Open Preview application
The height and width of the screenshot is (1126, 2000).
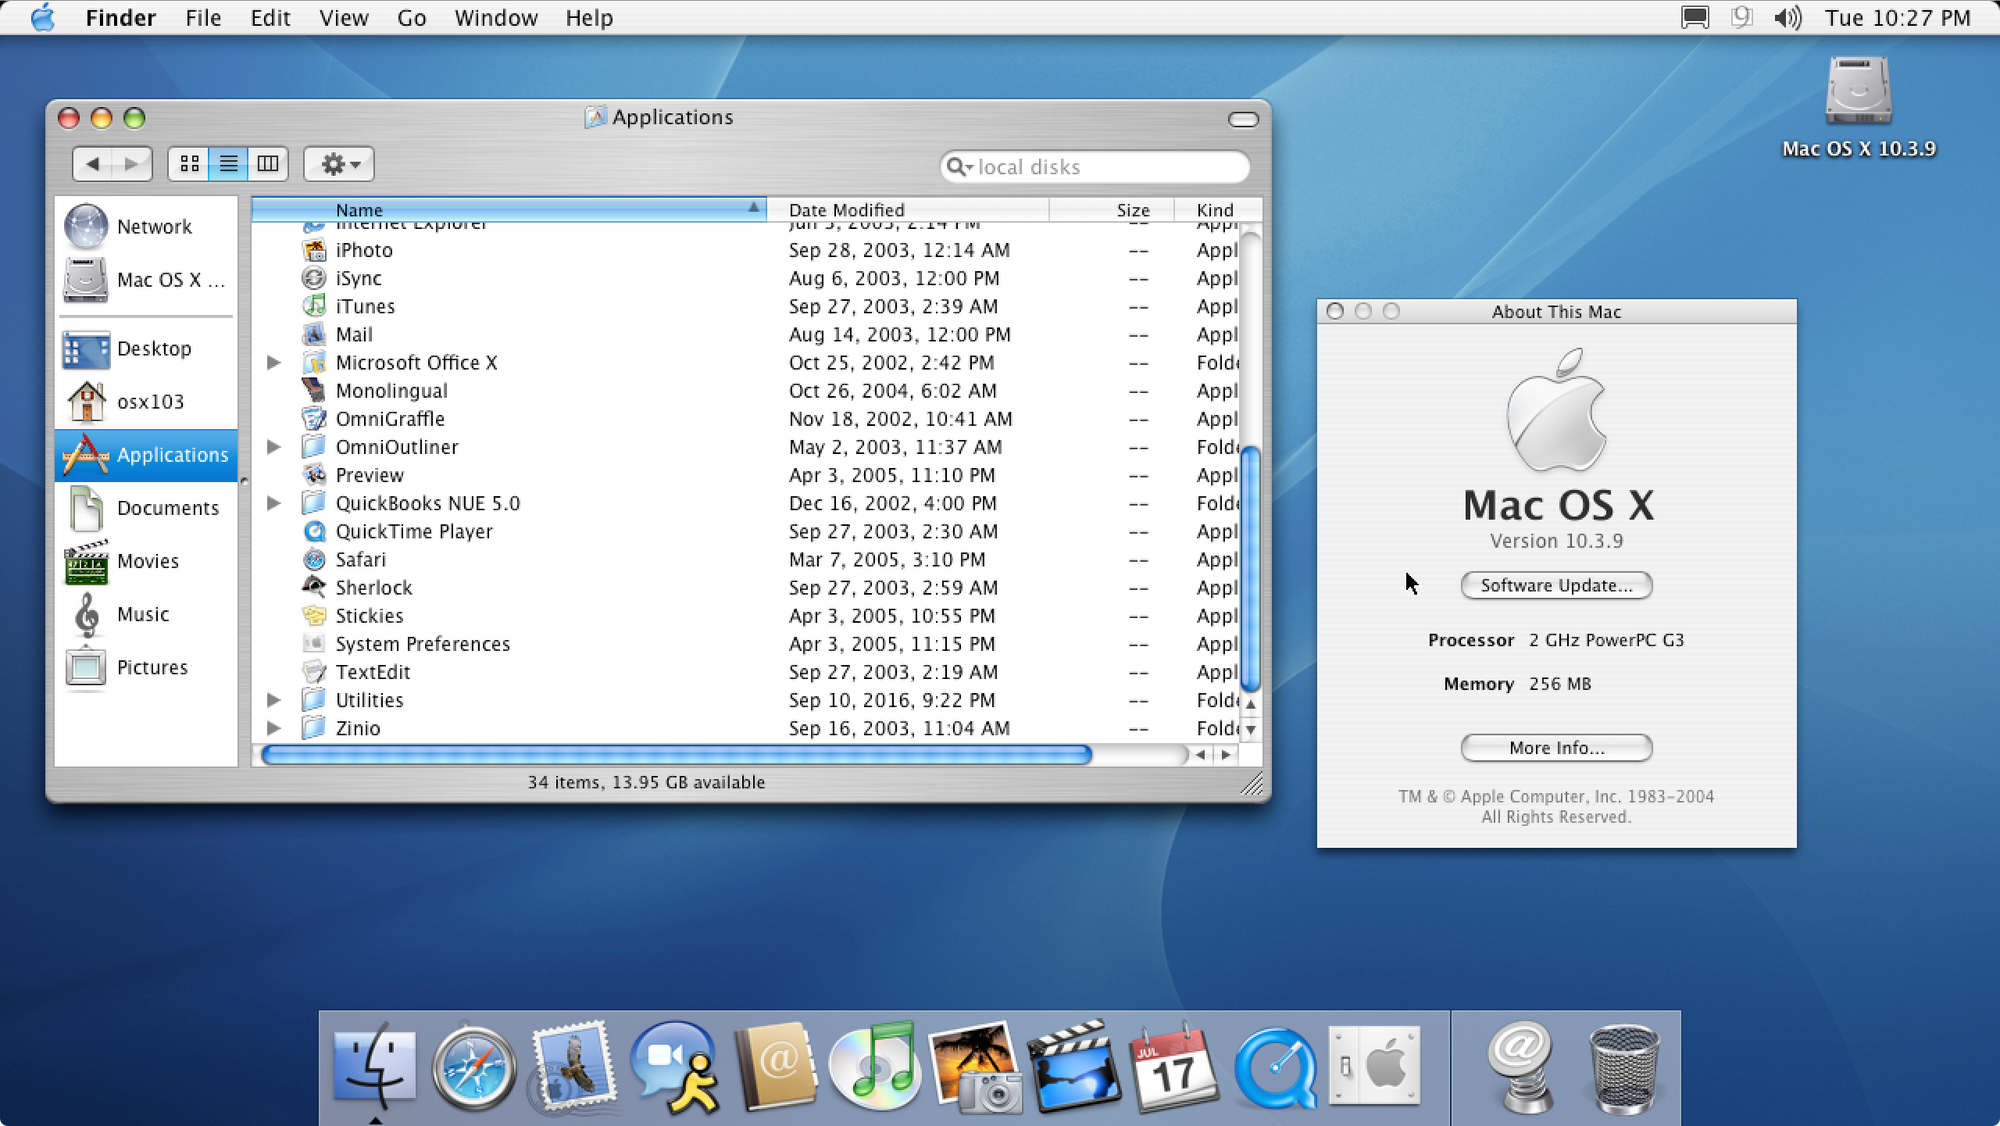pos(370,475)
